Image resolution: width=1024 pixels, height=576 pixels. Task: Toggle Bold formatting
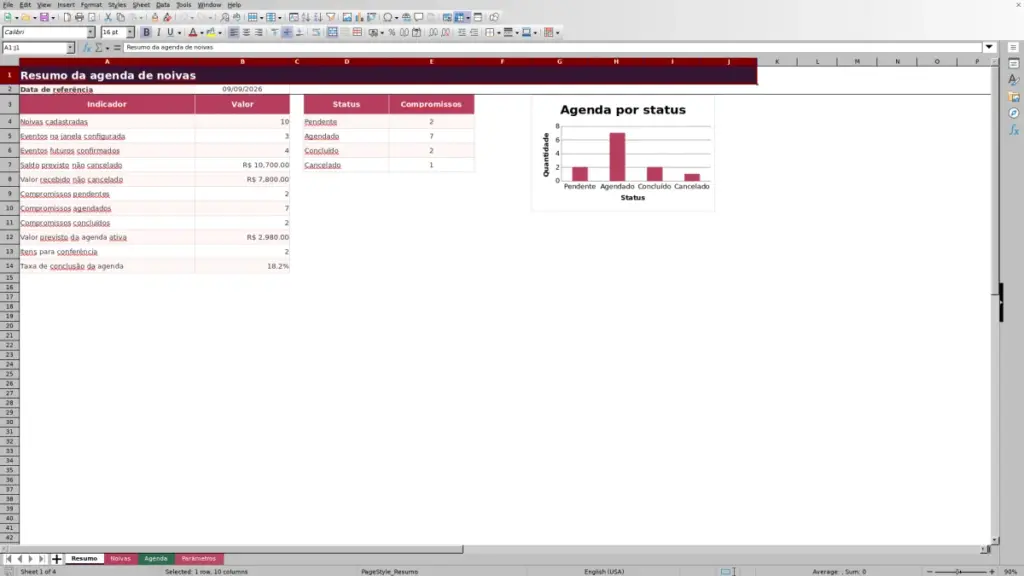(x=146, y=33)
